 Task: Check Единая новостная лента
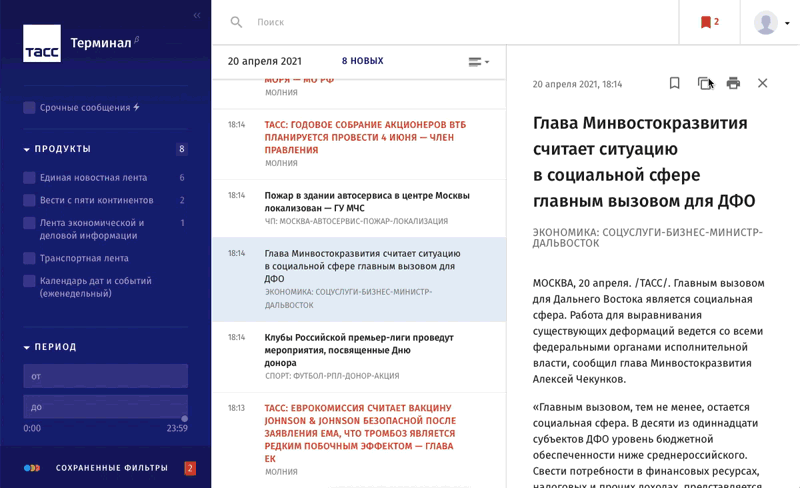29,178
